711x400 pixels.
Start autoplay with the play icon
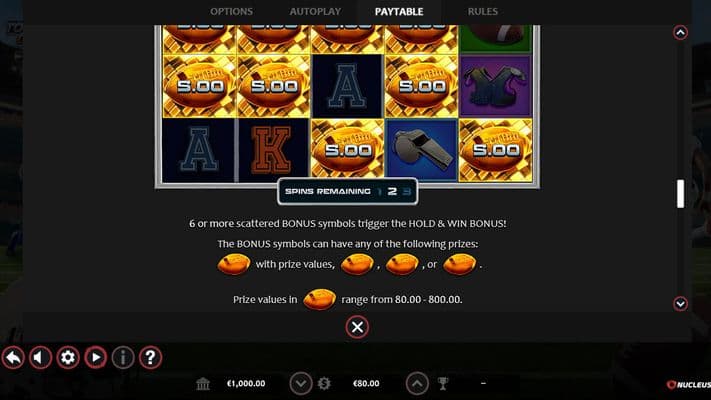[x=95, y=357]
